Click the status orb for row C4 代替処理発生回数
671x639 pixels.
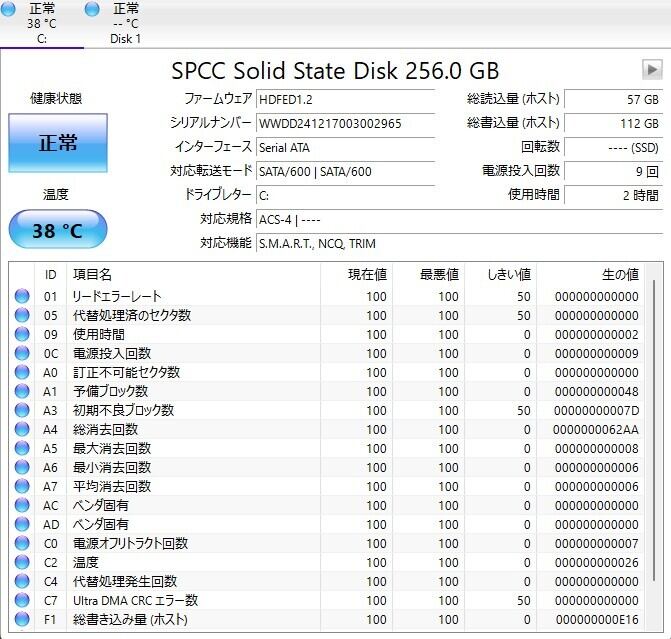(x=22, y=581)
